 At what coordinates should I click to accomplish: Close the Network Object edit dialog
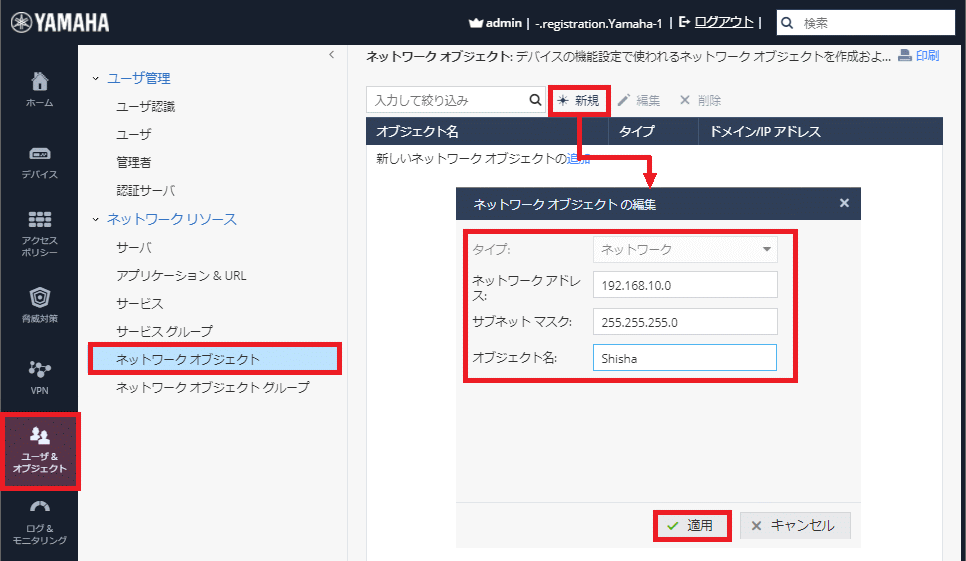(844, 203)
